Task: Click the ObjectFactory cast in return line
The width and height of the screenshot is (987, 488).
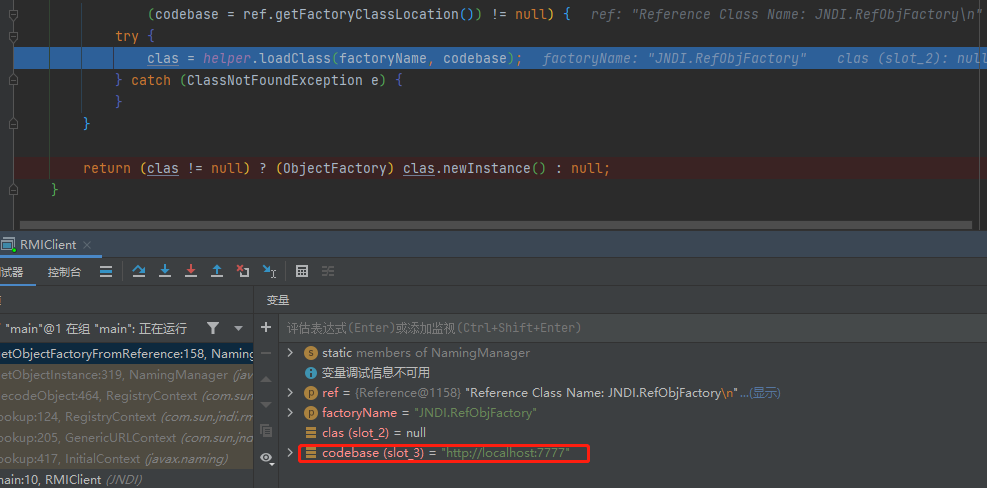Action: pos(337,169)
